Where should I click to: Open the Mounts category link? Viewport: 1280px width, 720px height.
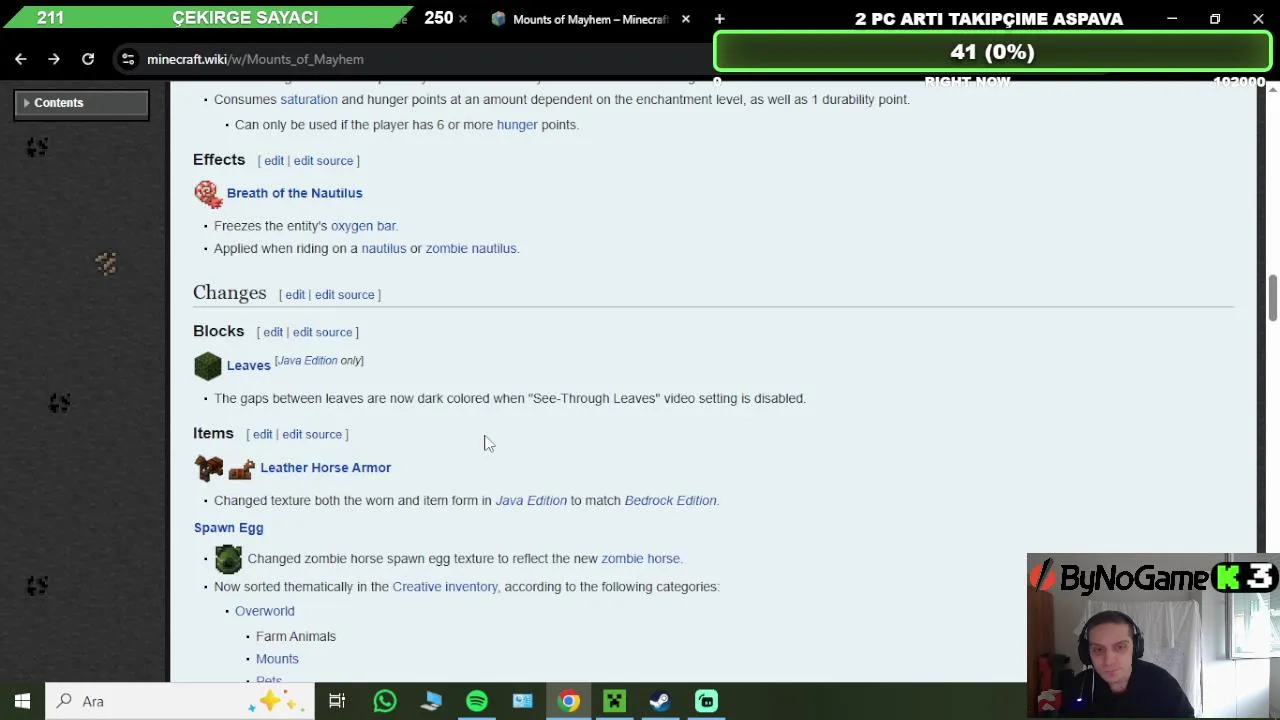click(277, 659)
